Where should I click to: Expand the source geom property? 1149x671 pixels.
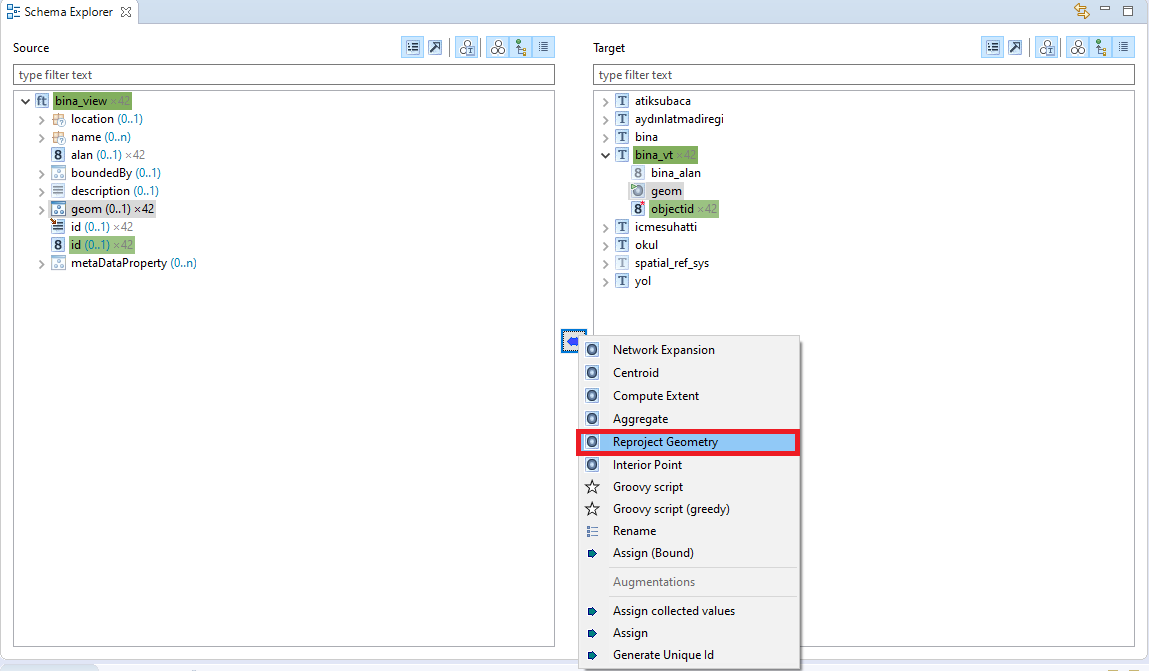(42, 210)
